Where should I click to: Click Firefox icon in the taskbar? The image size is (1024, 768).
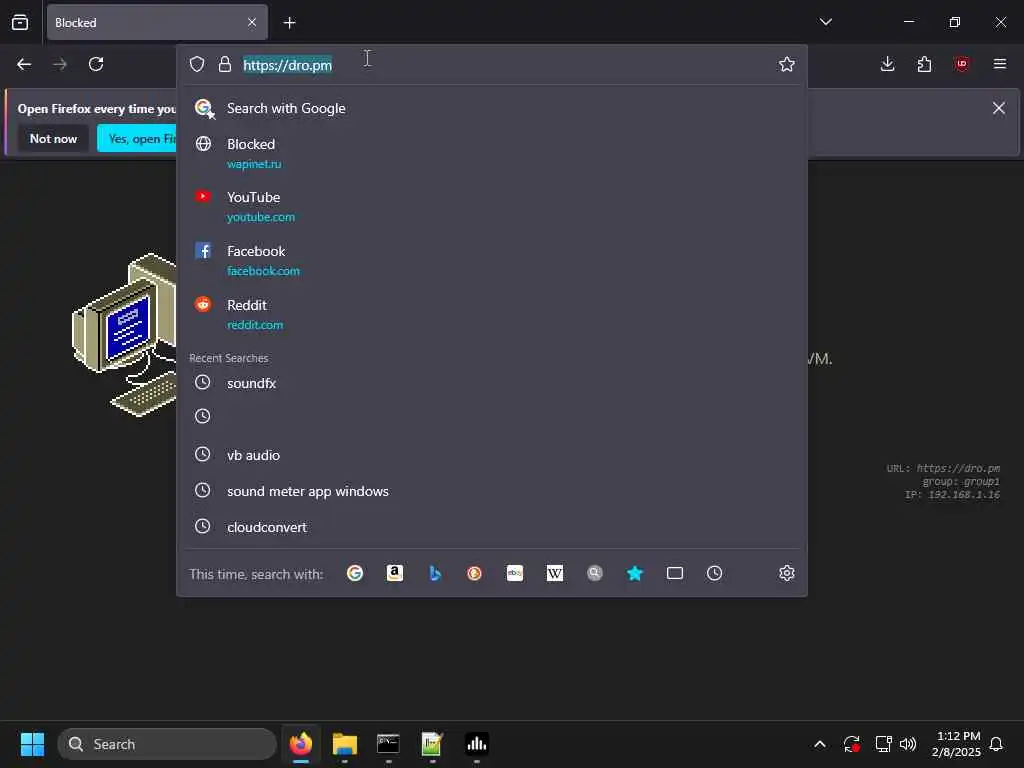point(301,744)
